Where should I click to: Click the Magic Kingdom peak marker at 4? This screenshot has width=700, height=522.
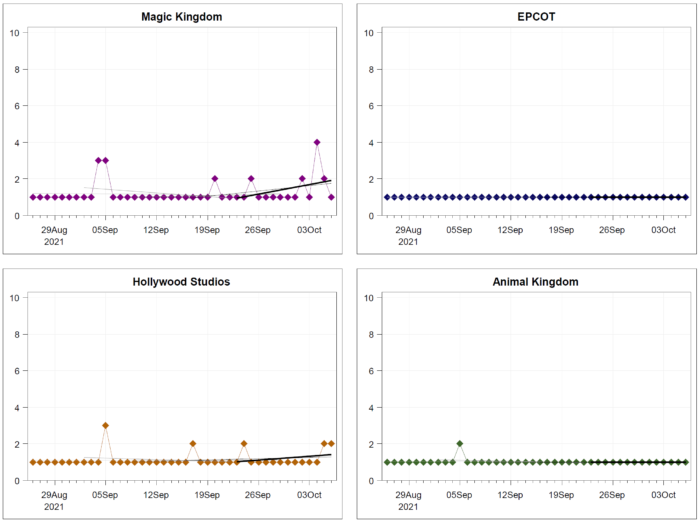click(317, 142)
